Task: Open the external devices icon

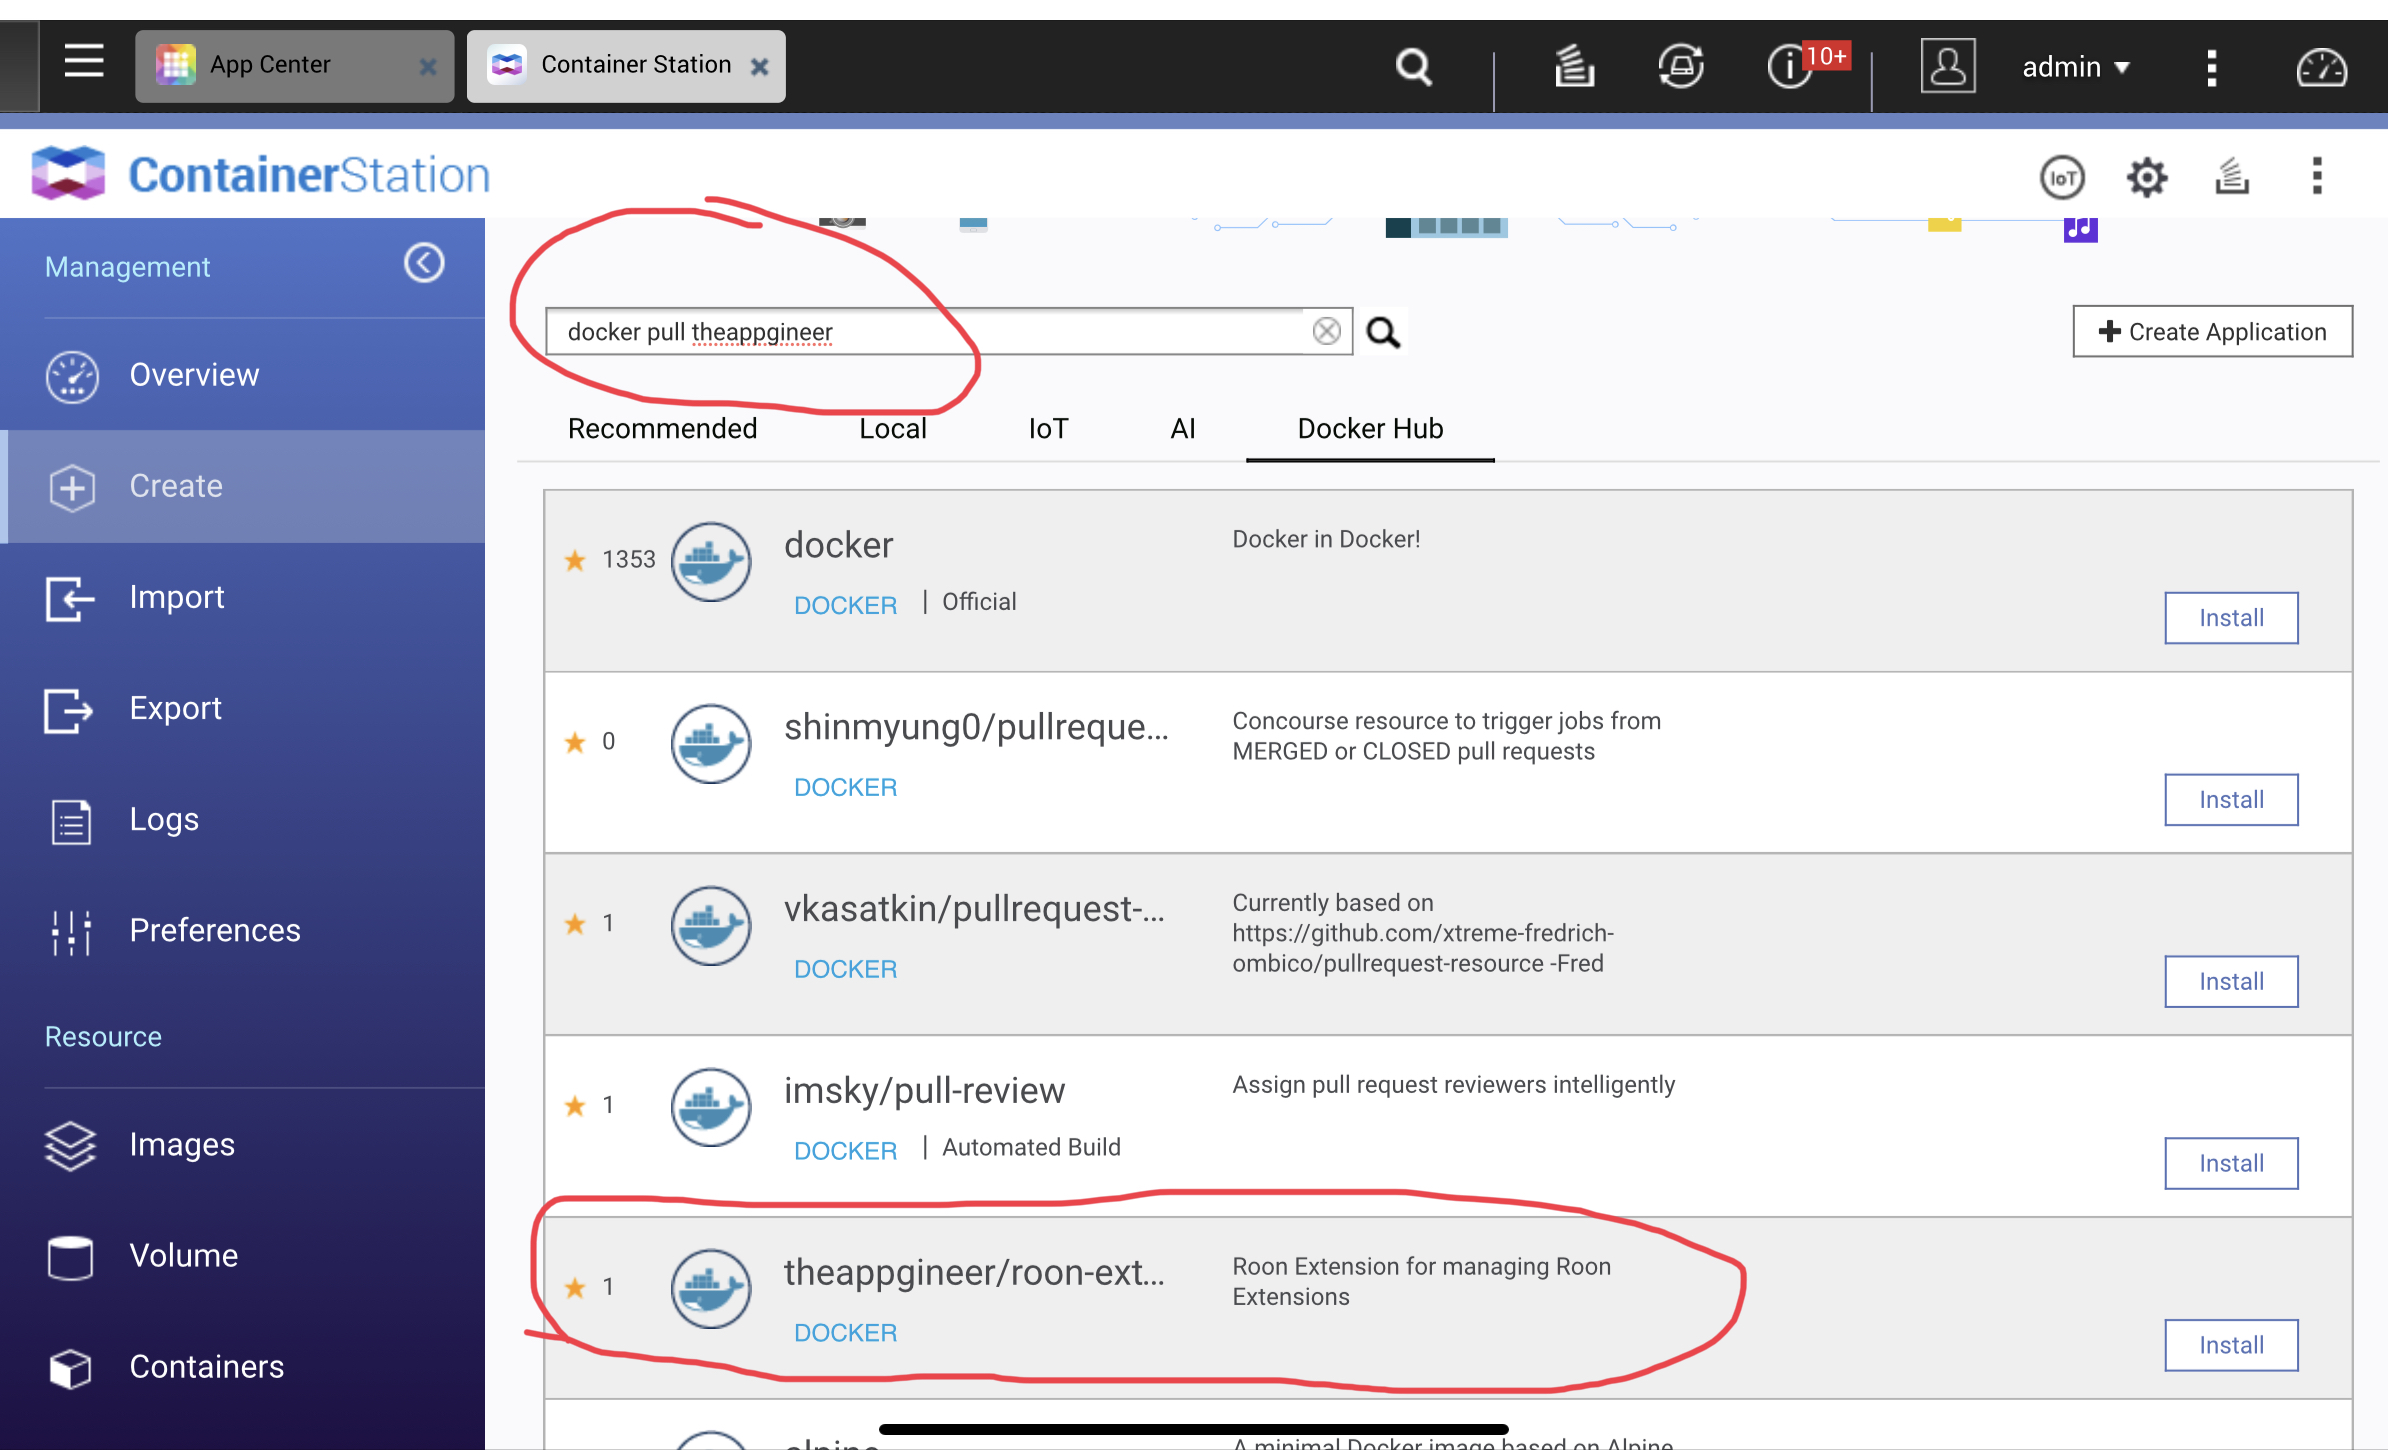Action: 1681,66
